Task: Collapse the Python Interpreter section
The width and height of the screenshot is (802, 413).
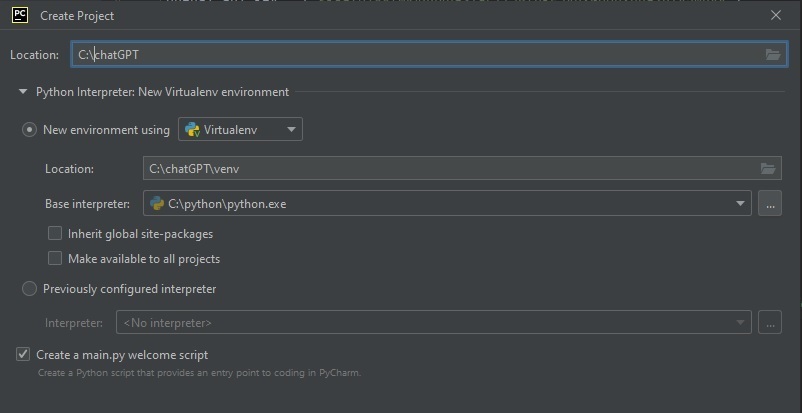Action: click(x=23, y=92)
